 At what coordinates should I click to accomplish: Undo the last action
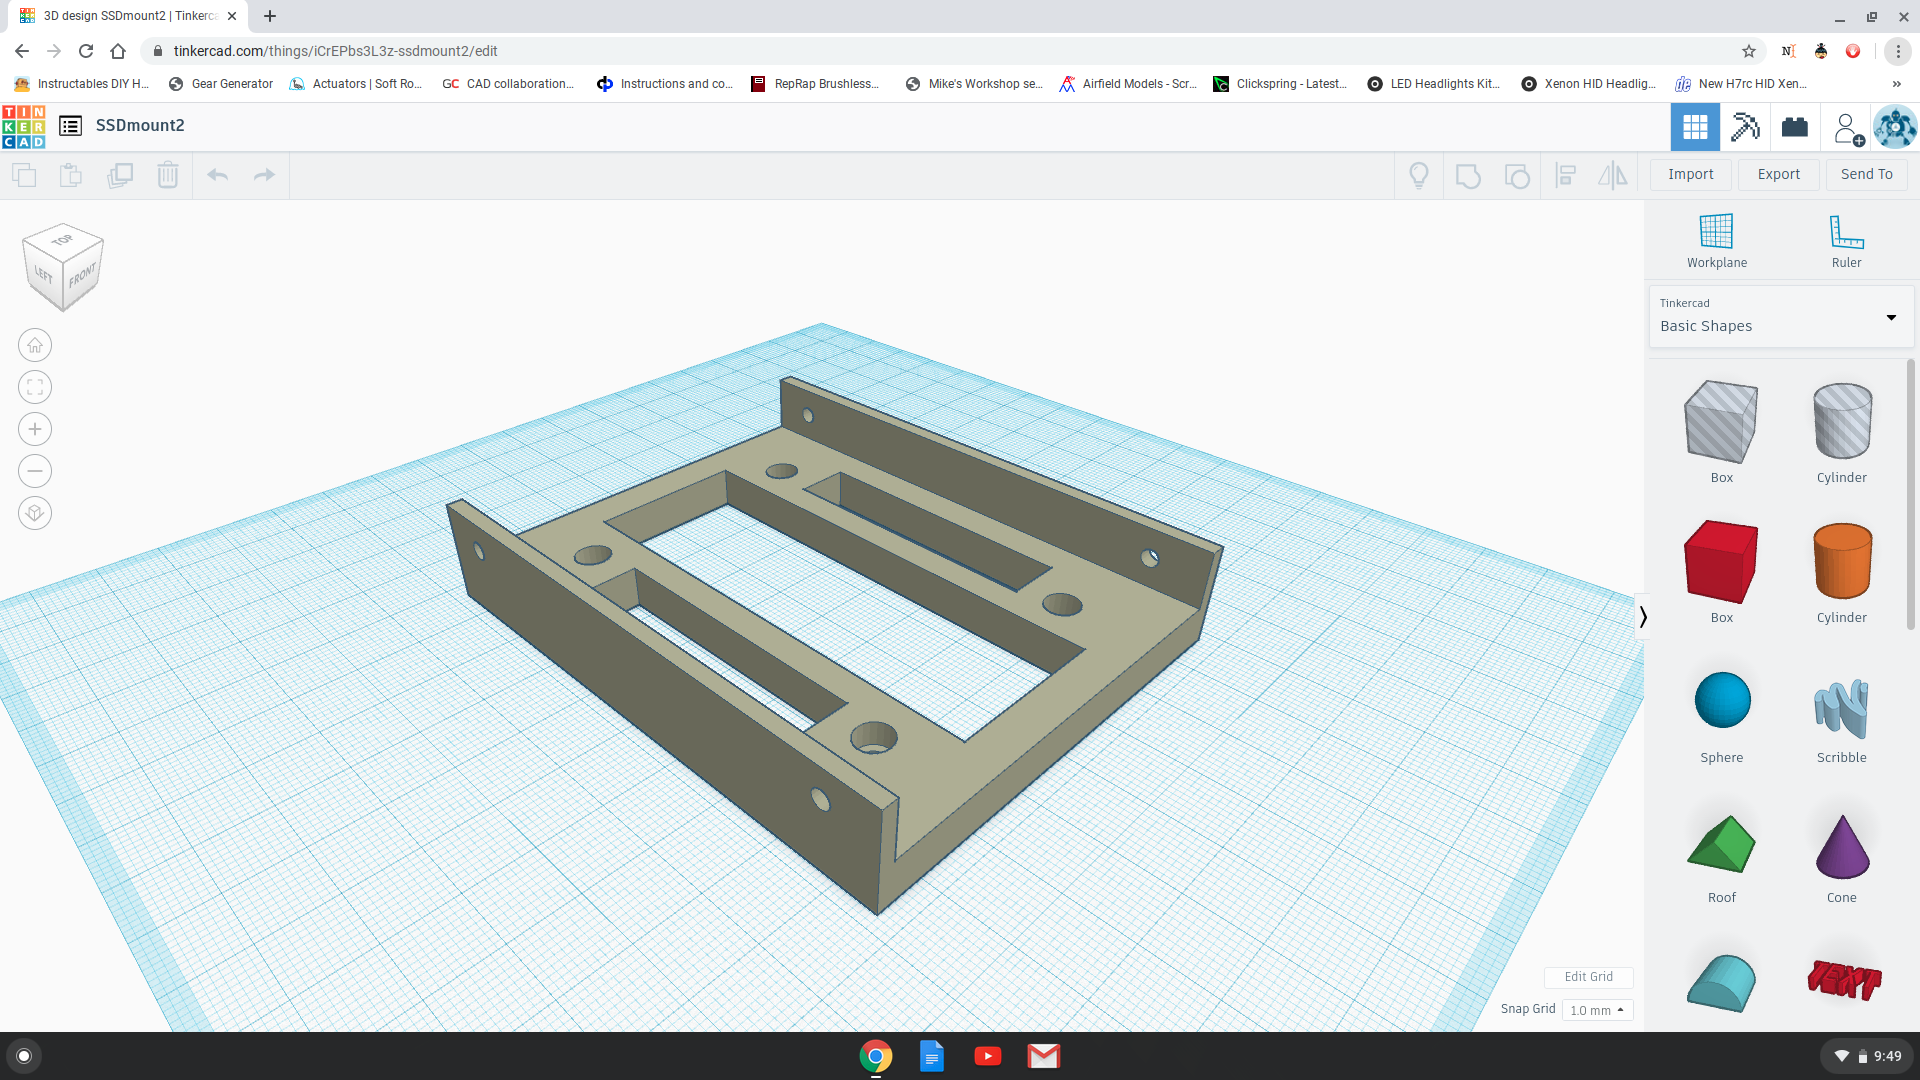point(217,174)
